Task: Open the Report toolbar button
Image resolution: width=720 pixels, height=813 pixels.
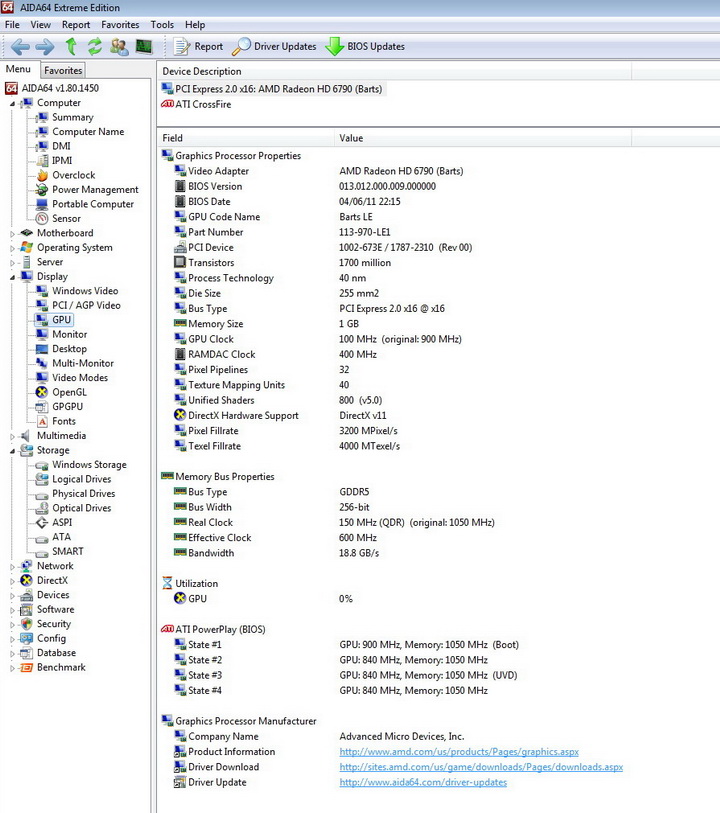Action: 198,47
